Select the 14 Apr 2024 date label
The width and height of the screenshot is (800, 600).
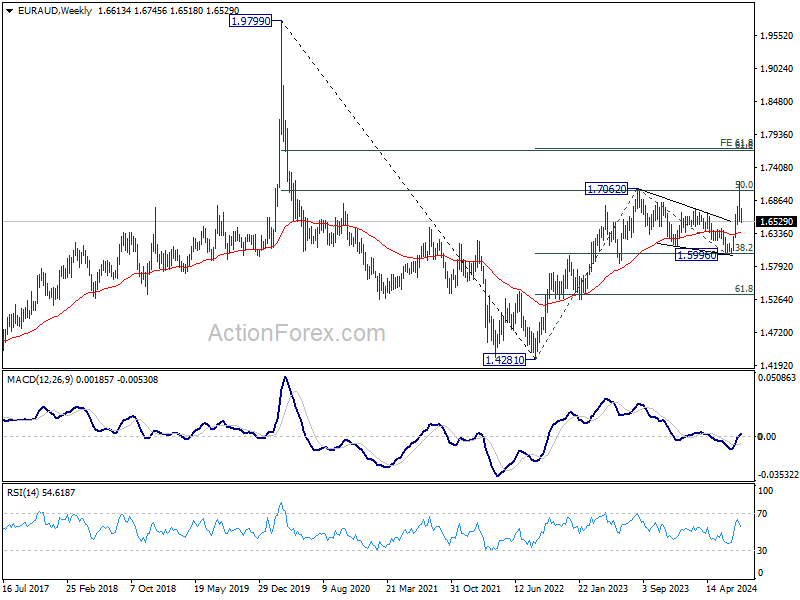[x=732, y=588]
